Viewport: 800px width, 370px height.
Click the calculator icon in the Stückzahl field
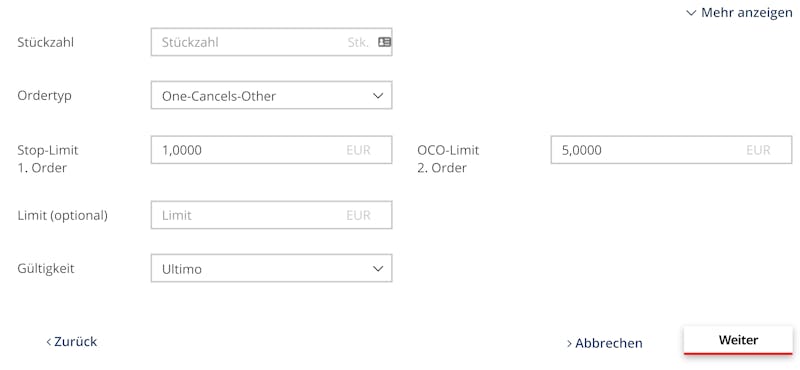(x=384, y=42)
